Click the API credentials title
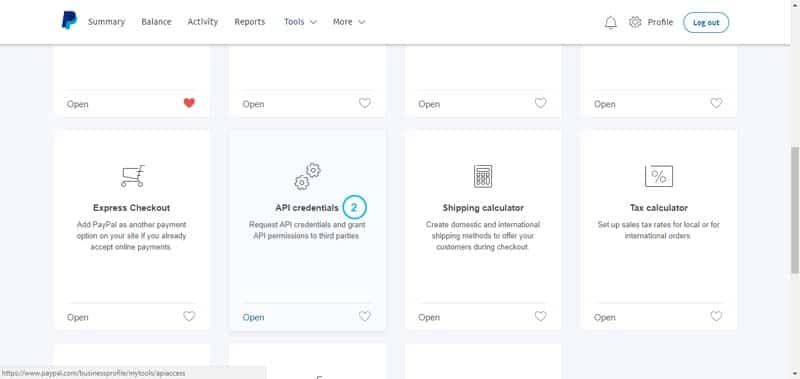The image size is (800, 379). (307, 208)
